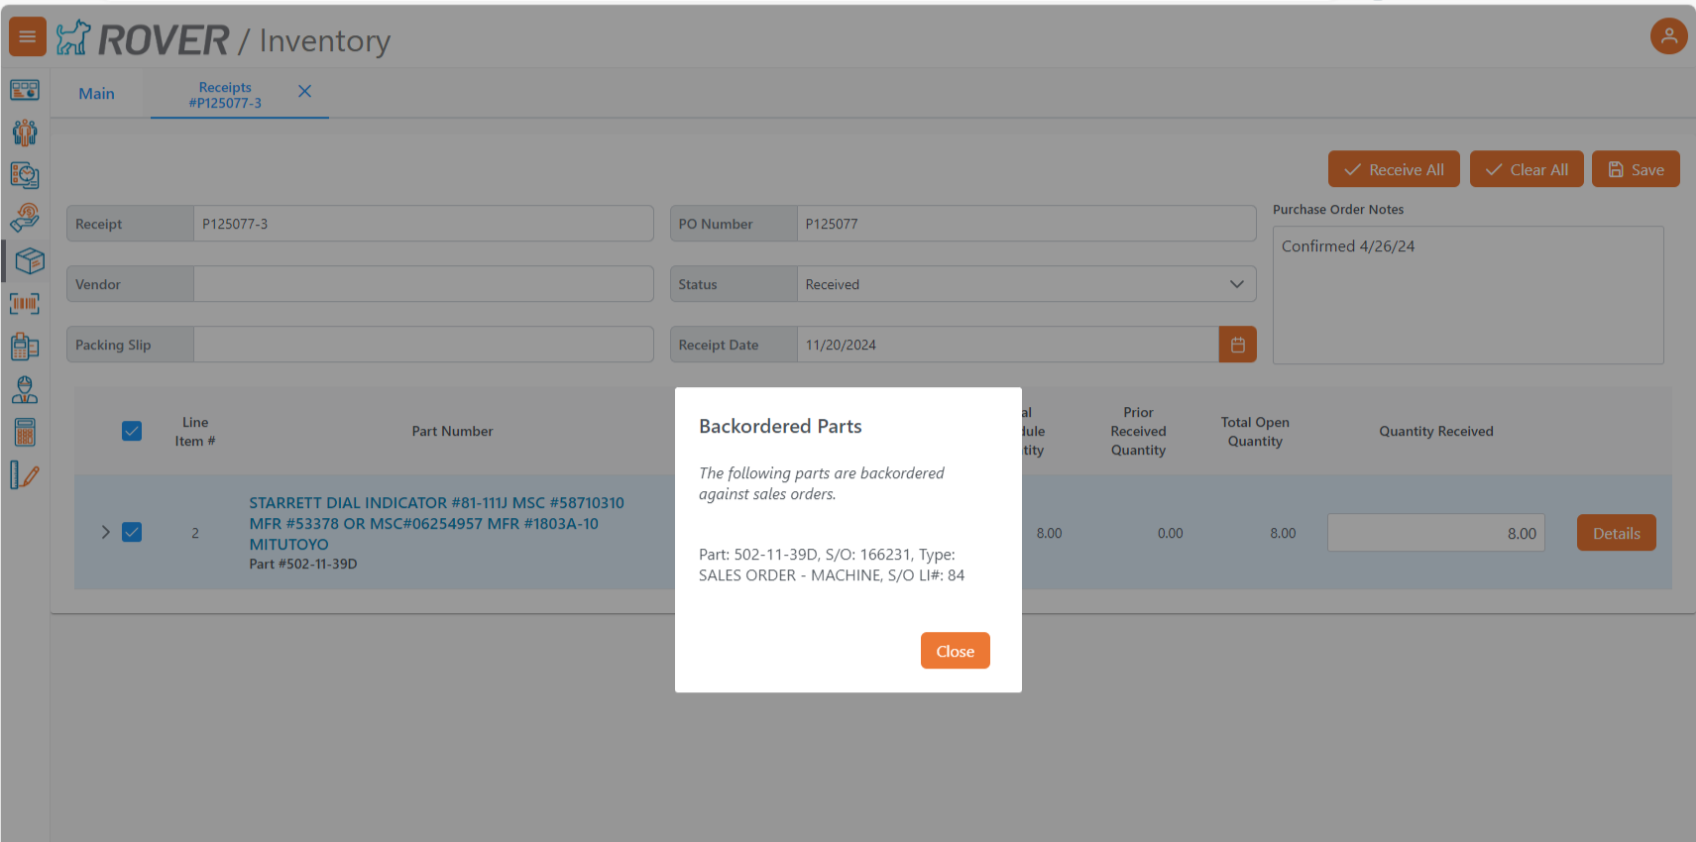
Task: Open the Status dropdown showing Received
Action: point(1026,284)
